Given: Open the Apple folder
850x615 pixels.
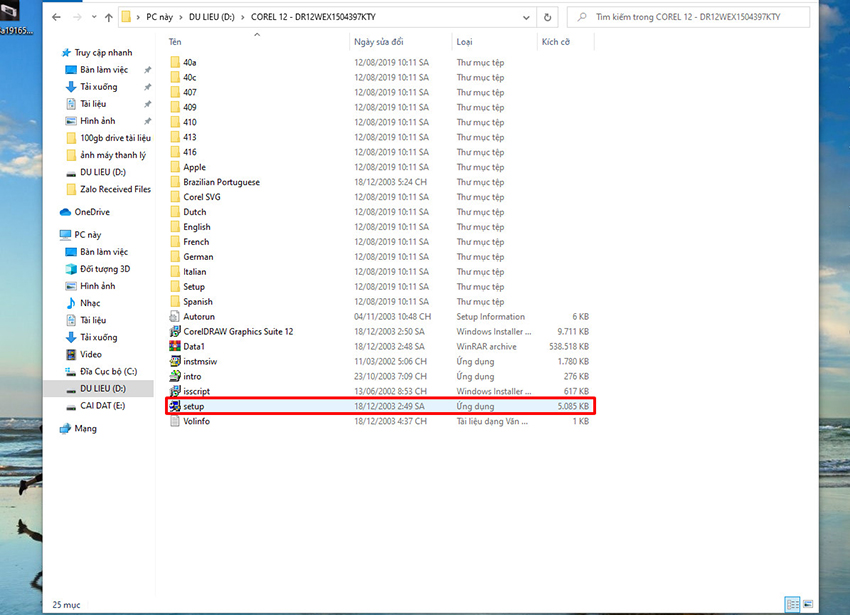Looking at the screenshot, I should pos(194,167).
